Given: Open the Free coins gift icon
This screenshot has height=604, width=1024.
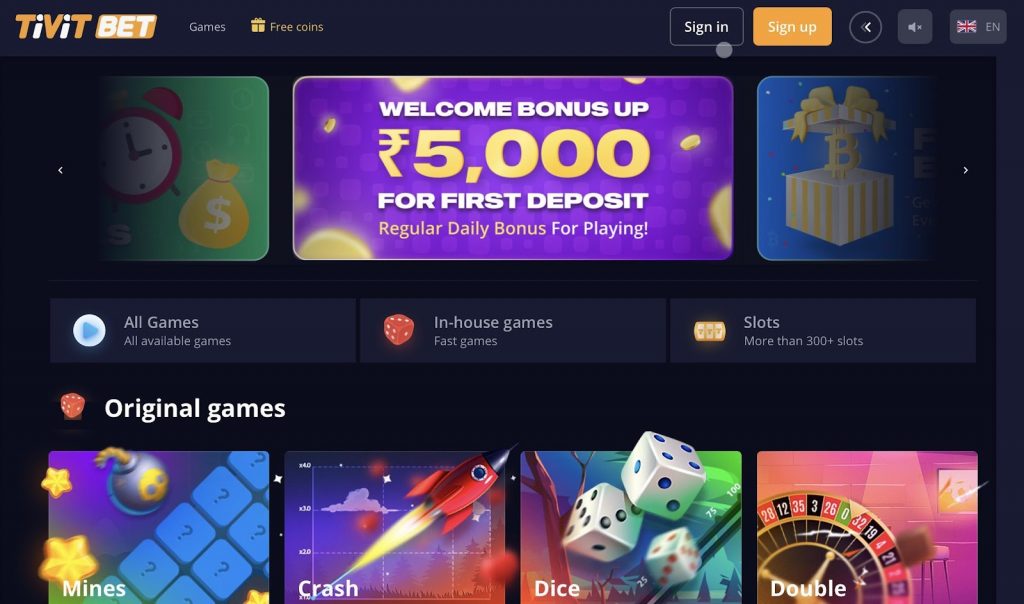Looking at the screenshot, I should pos(258,25).
